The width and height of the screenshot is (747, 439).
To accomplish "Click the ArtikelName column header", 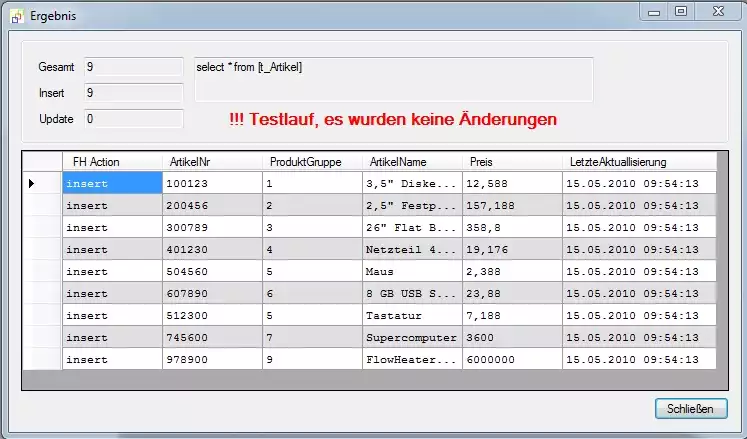I will click(x=411, y=162).
